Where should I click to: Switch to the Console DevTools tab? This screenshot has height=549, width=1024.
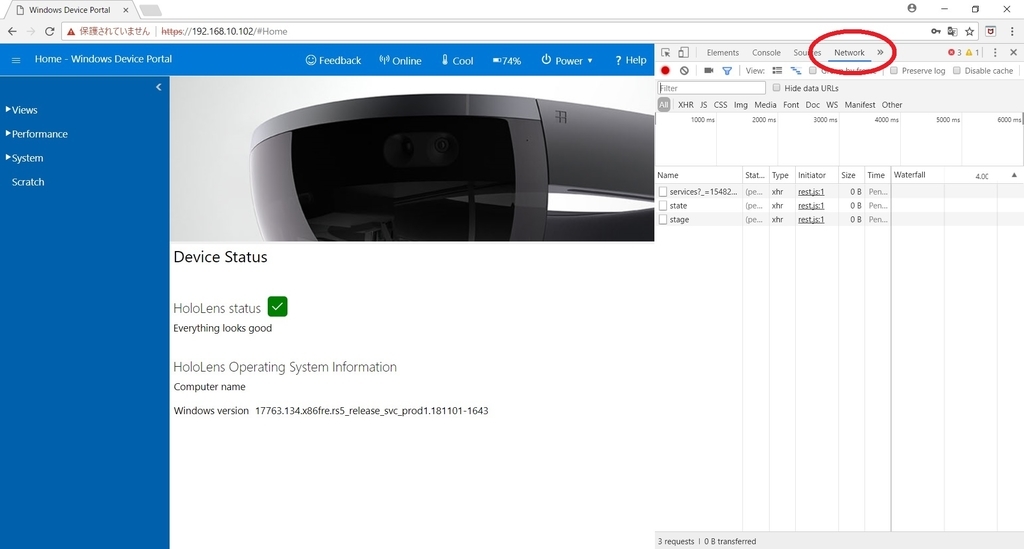(x=766, y=53)
